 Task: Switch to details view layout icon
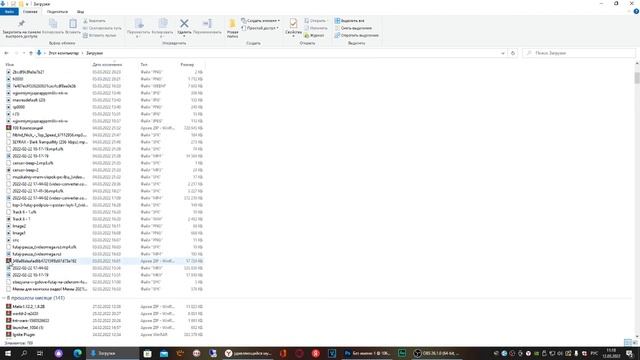click(x=628, y=342)
